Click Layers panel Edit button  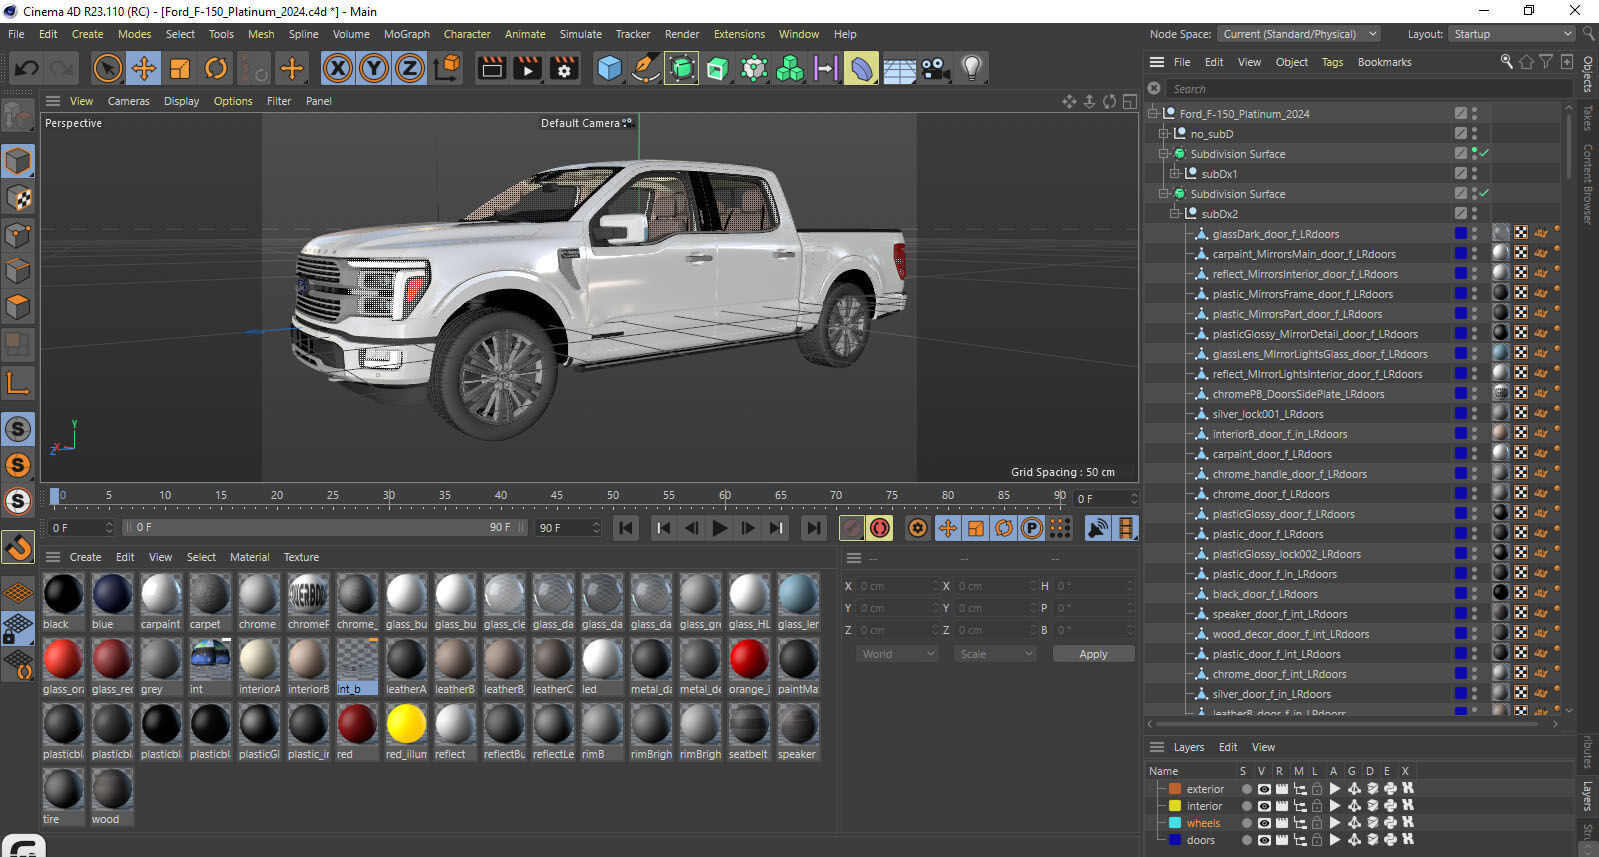click(1228, 747)
